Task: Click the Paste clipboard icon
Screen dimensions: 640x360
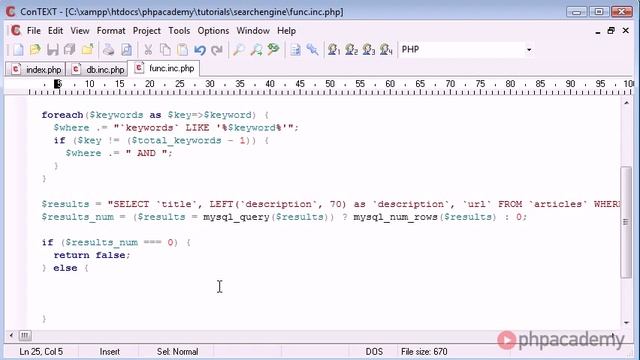Action: pyautogui.click(x=182, y=50)
